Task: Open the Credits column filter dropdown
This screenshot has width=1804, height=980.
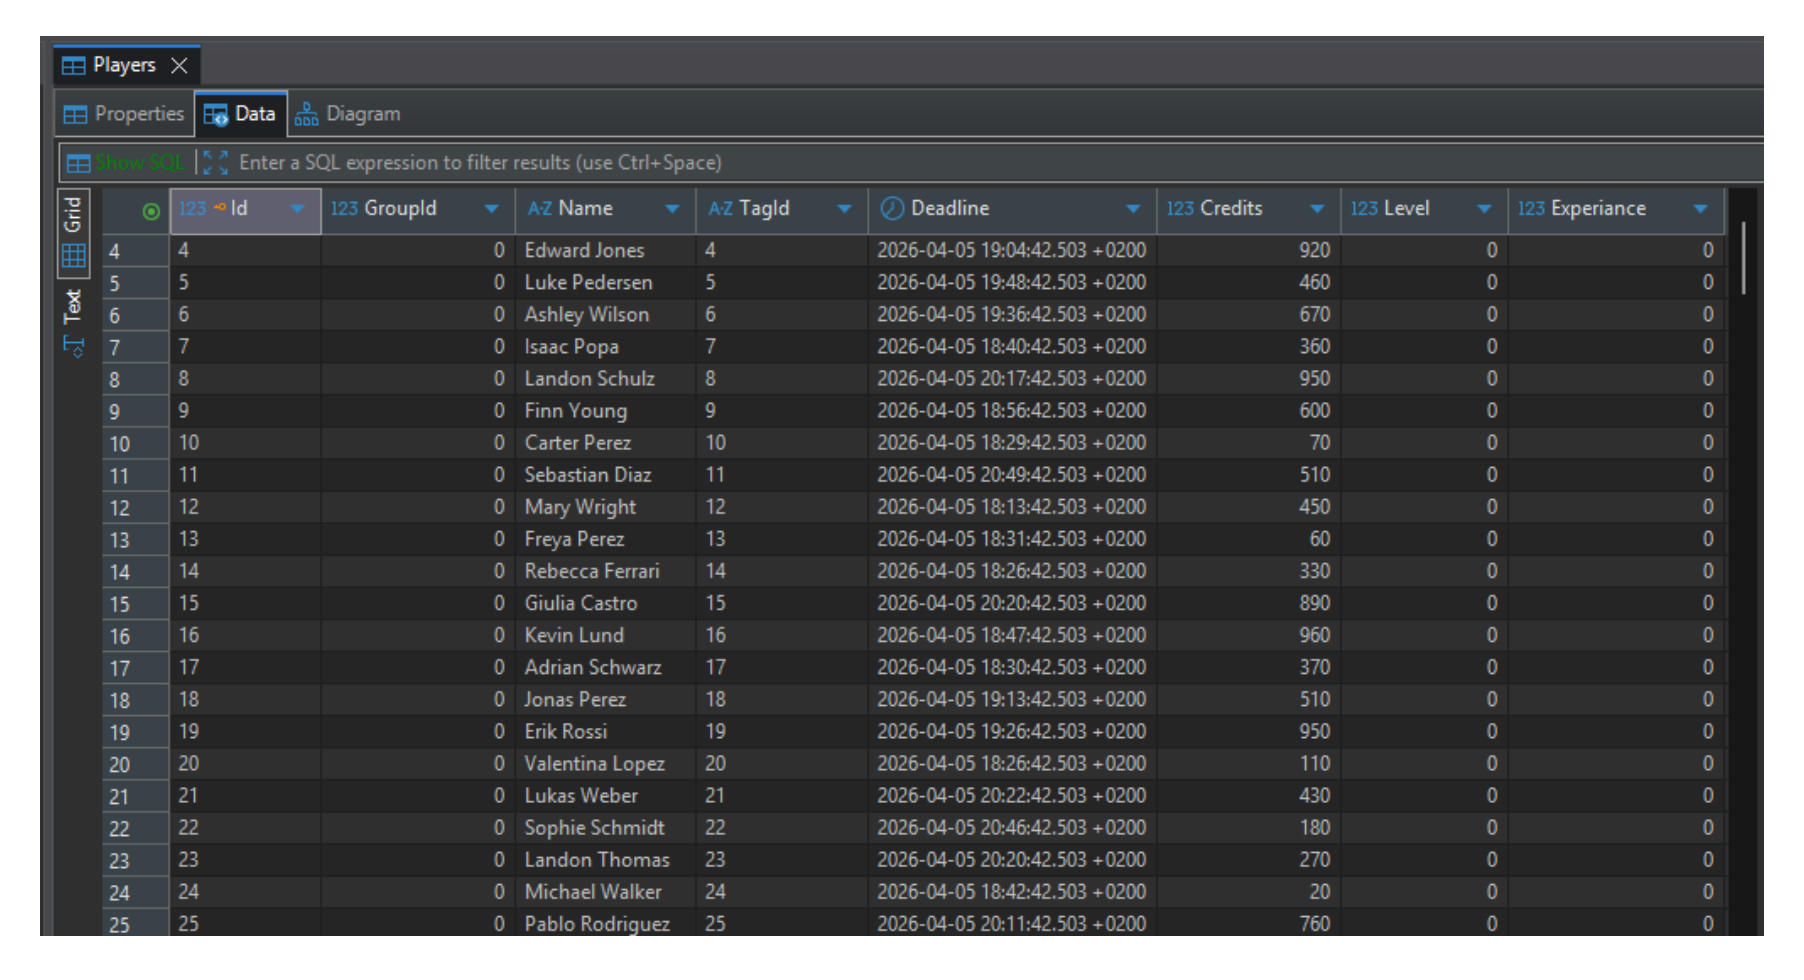Action: [x=1317, y=209]
